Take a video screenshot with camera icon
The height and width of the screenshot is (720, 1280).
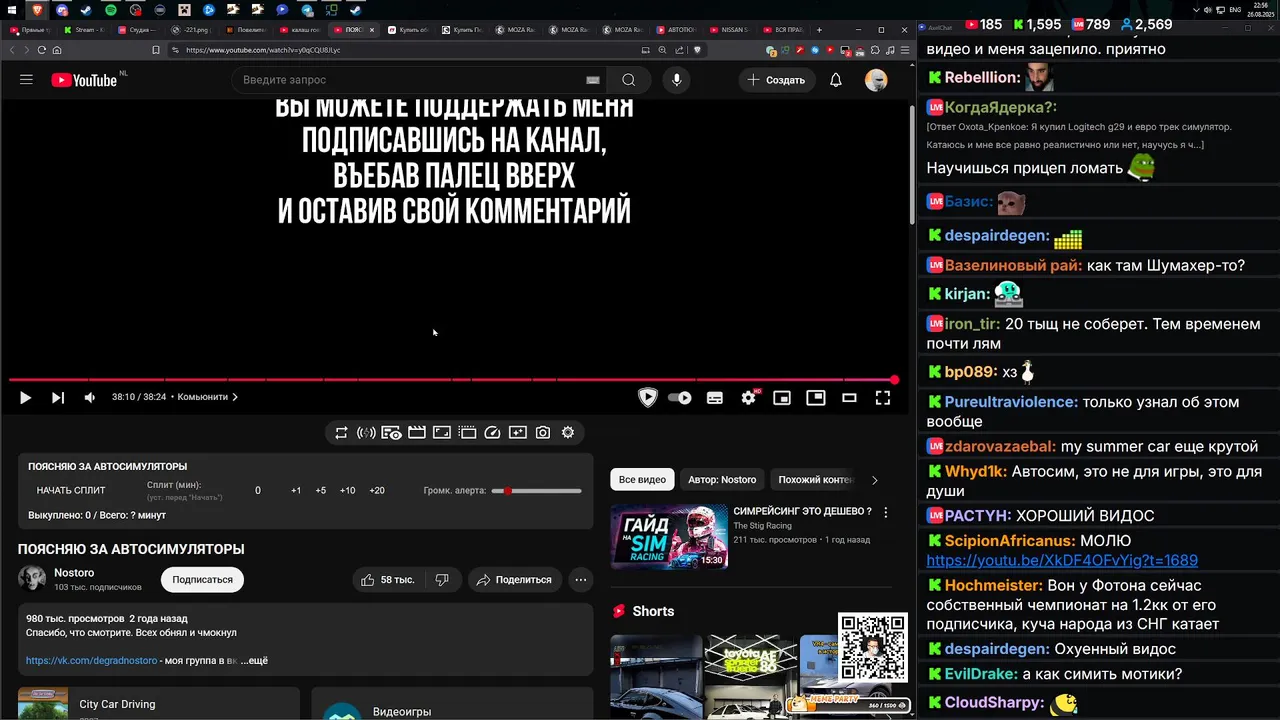[542, 433]
